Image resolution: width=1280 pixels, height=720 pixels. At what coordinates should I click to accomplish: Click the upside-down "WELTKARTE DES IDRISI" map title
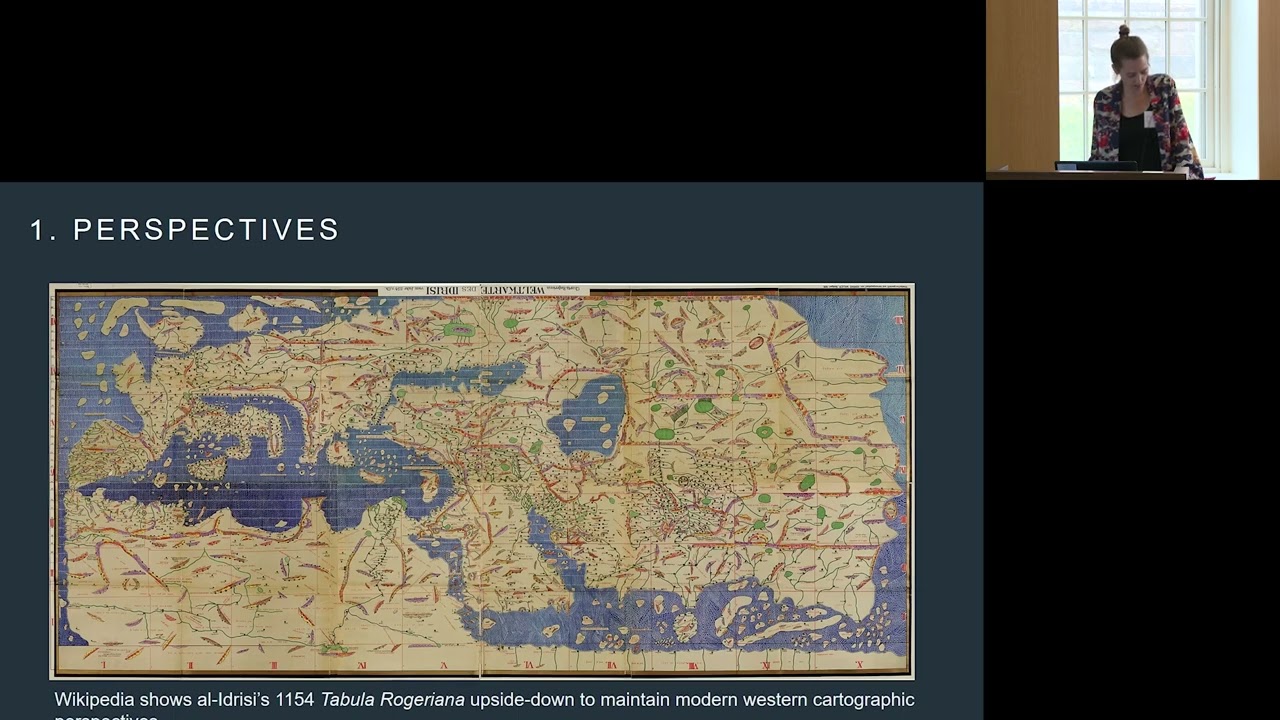tap(485, 290)
